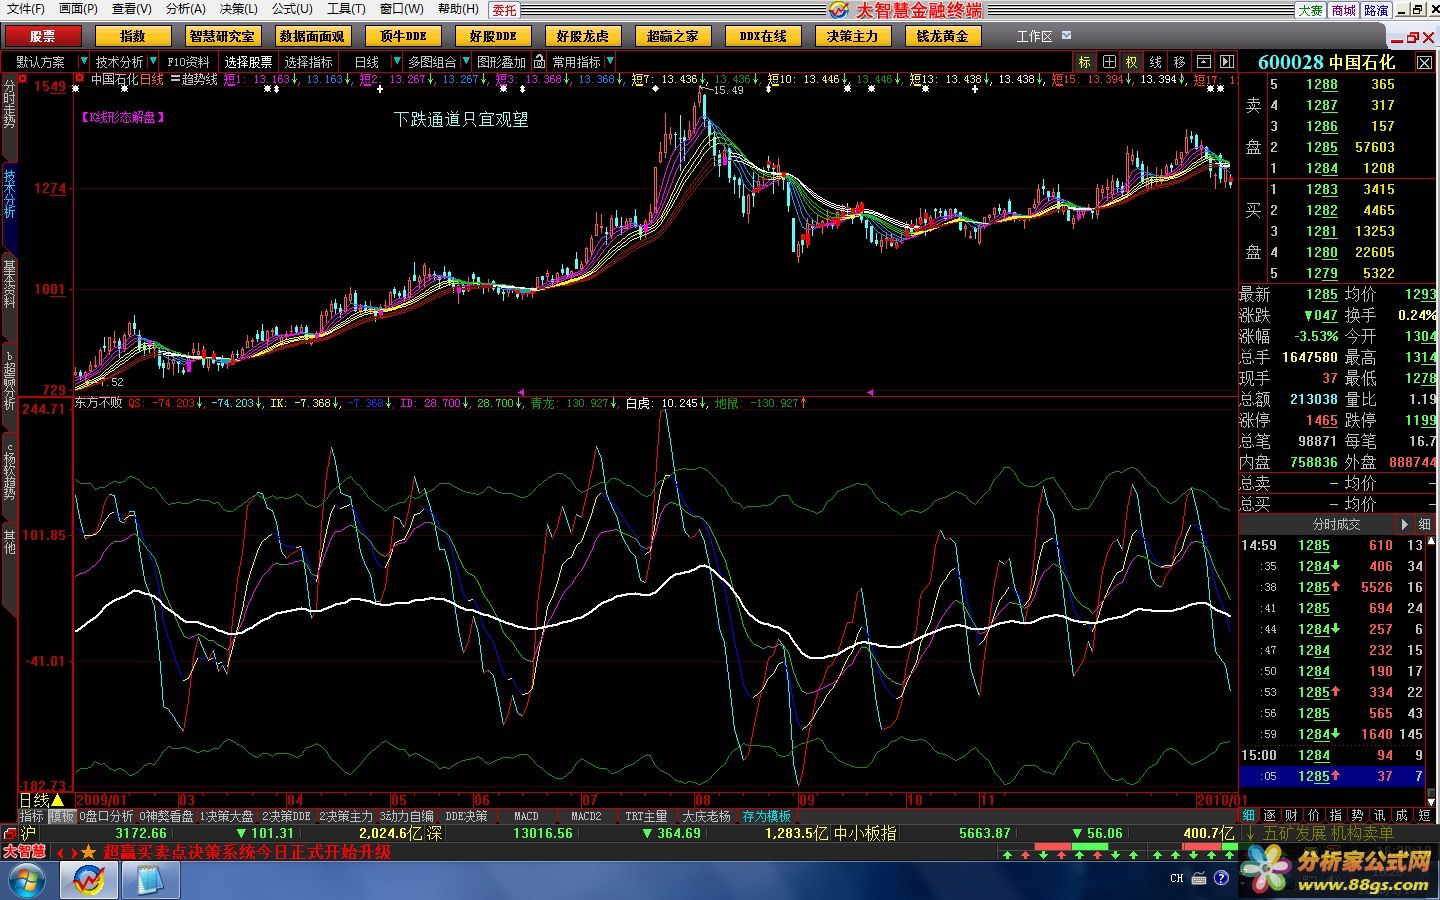Screen dimensions: 1440x900
Task: Select the 1决策大盘 indicator tab
Action: click(227, 816)
